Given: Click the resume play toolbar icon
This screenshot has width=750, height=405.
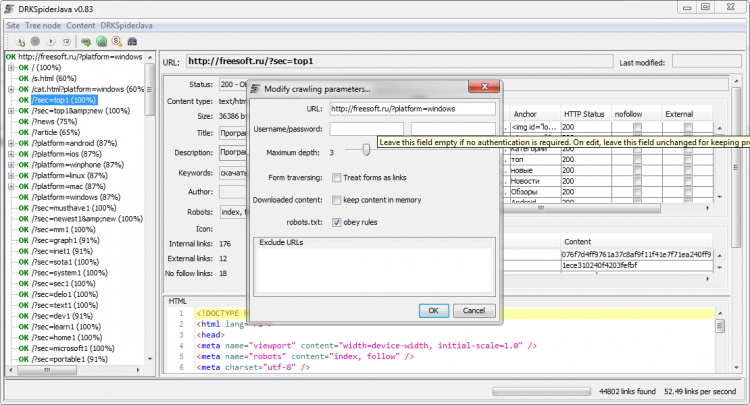Looking at the screenshot, I should 51,41.
